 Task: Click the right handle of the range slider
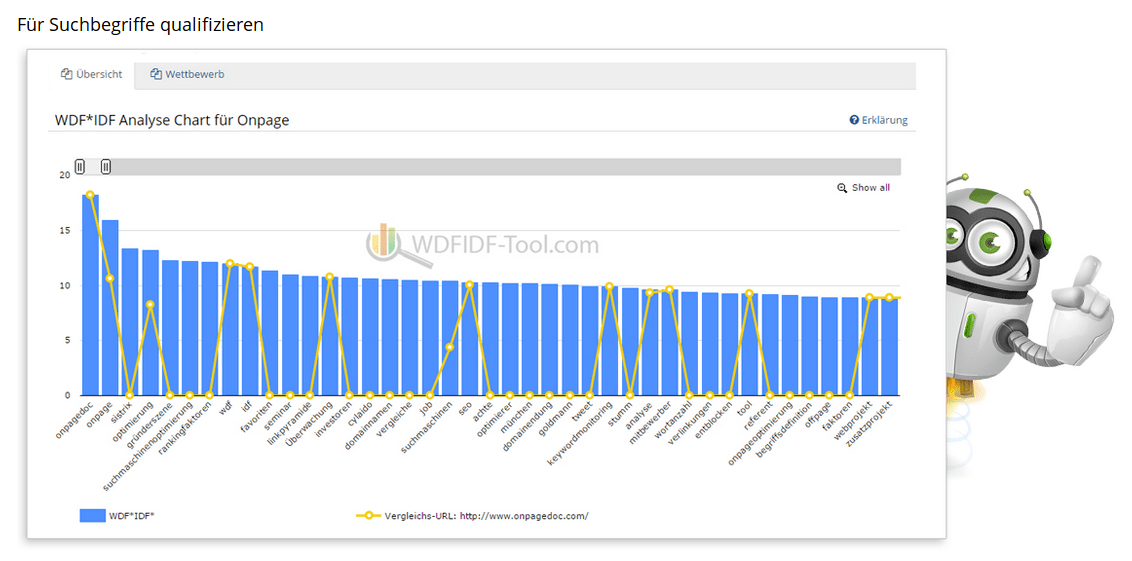[x=106, y=167]
